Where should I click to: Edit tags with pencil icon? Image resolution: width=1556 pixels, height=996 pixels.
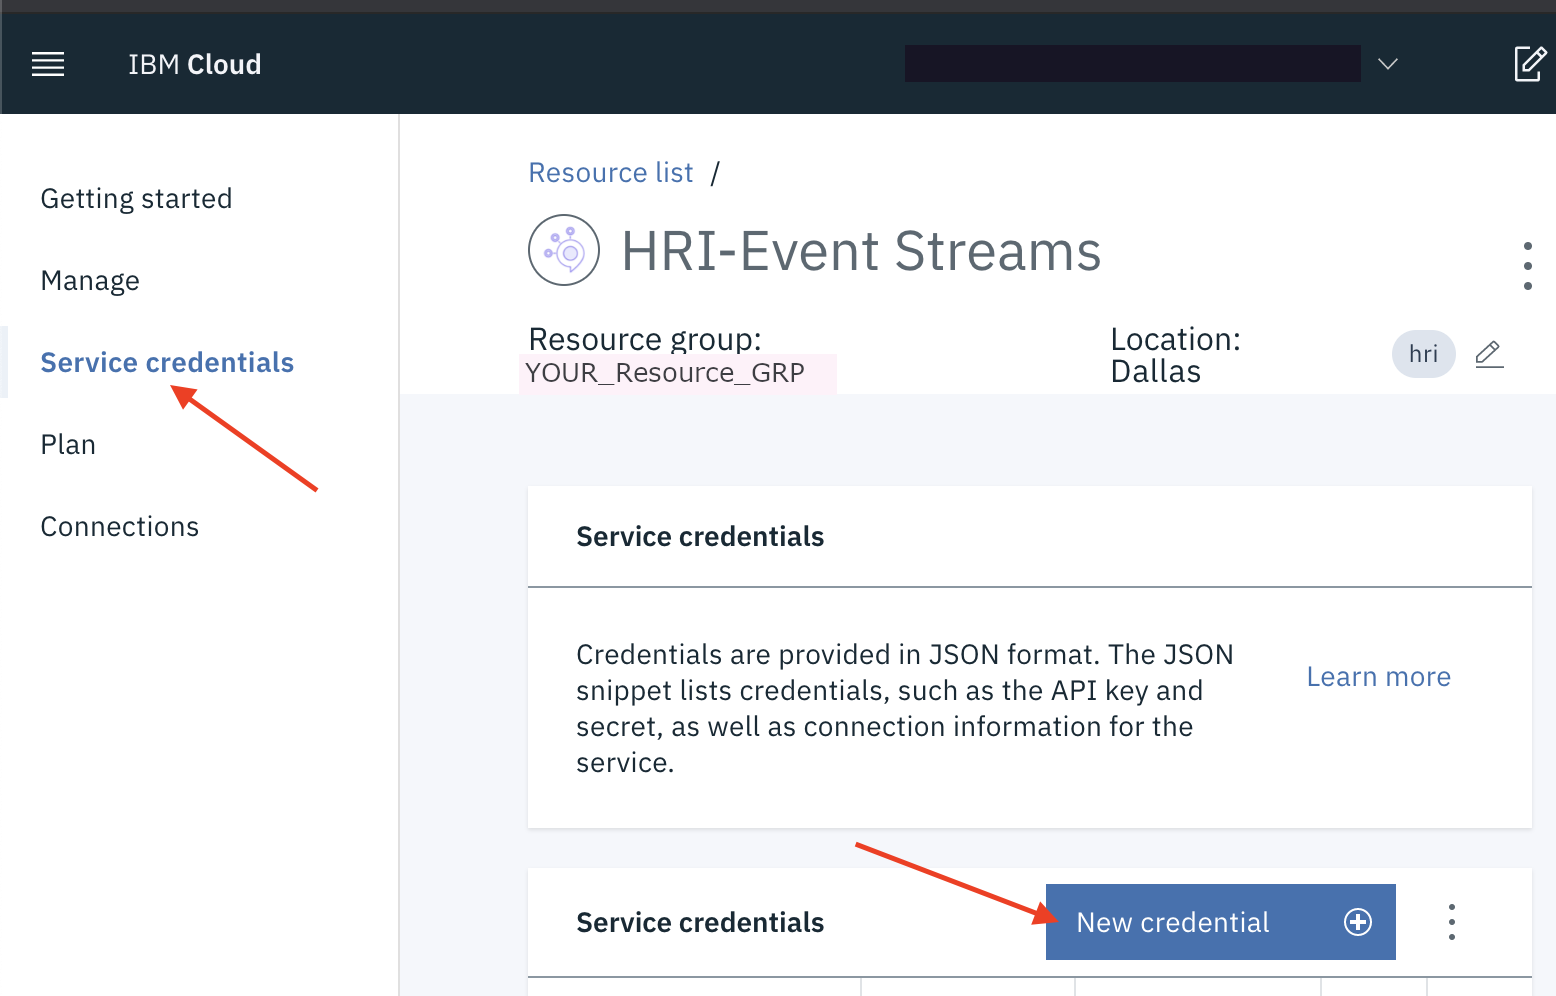coord(1489,354)
